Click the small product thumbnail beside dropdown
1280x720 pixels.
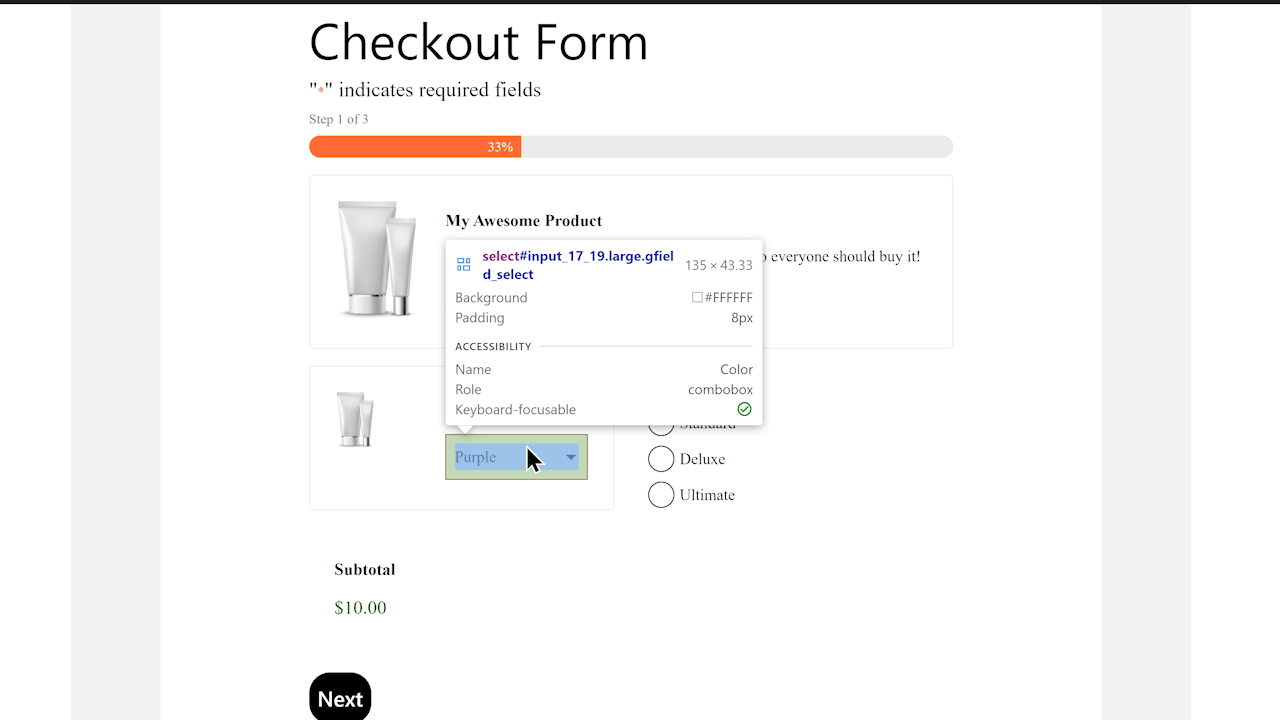355,419
